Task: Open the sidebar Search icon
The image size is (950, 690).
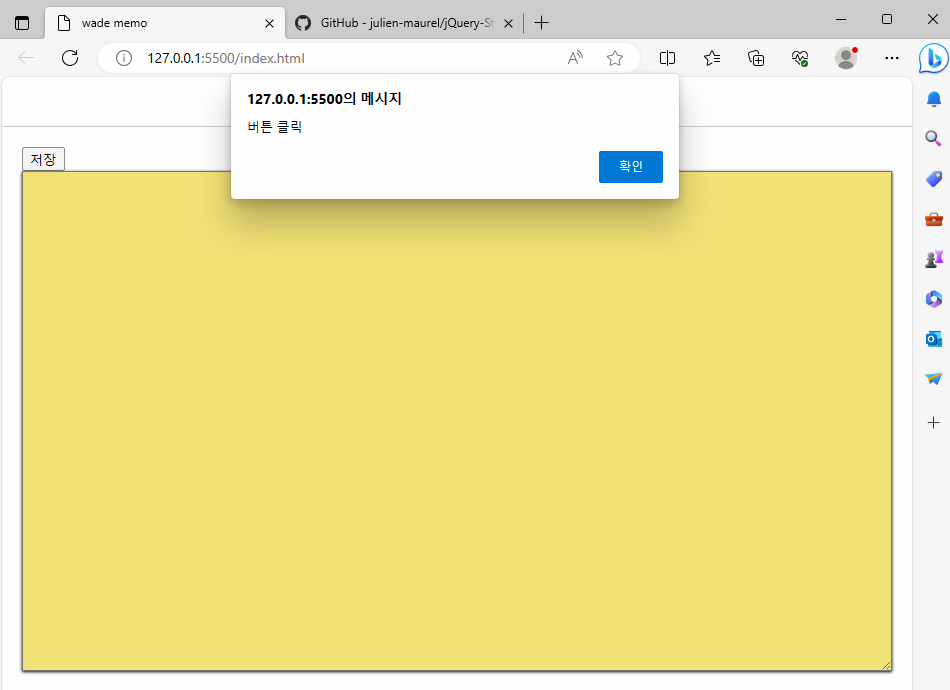Action: [x=934, y=139]
